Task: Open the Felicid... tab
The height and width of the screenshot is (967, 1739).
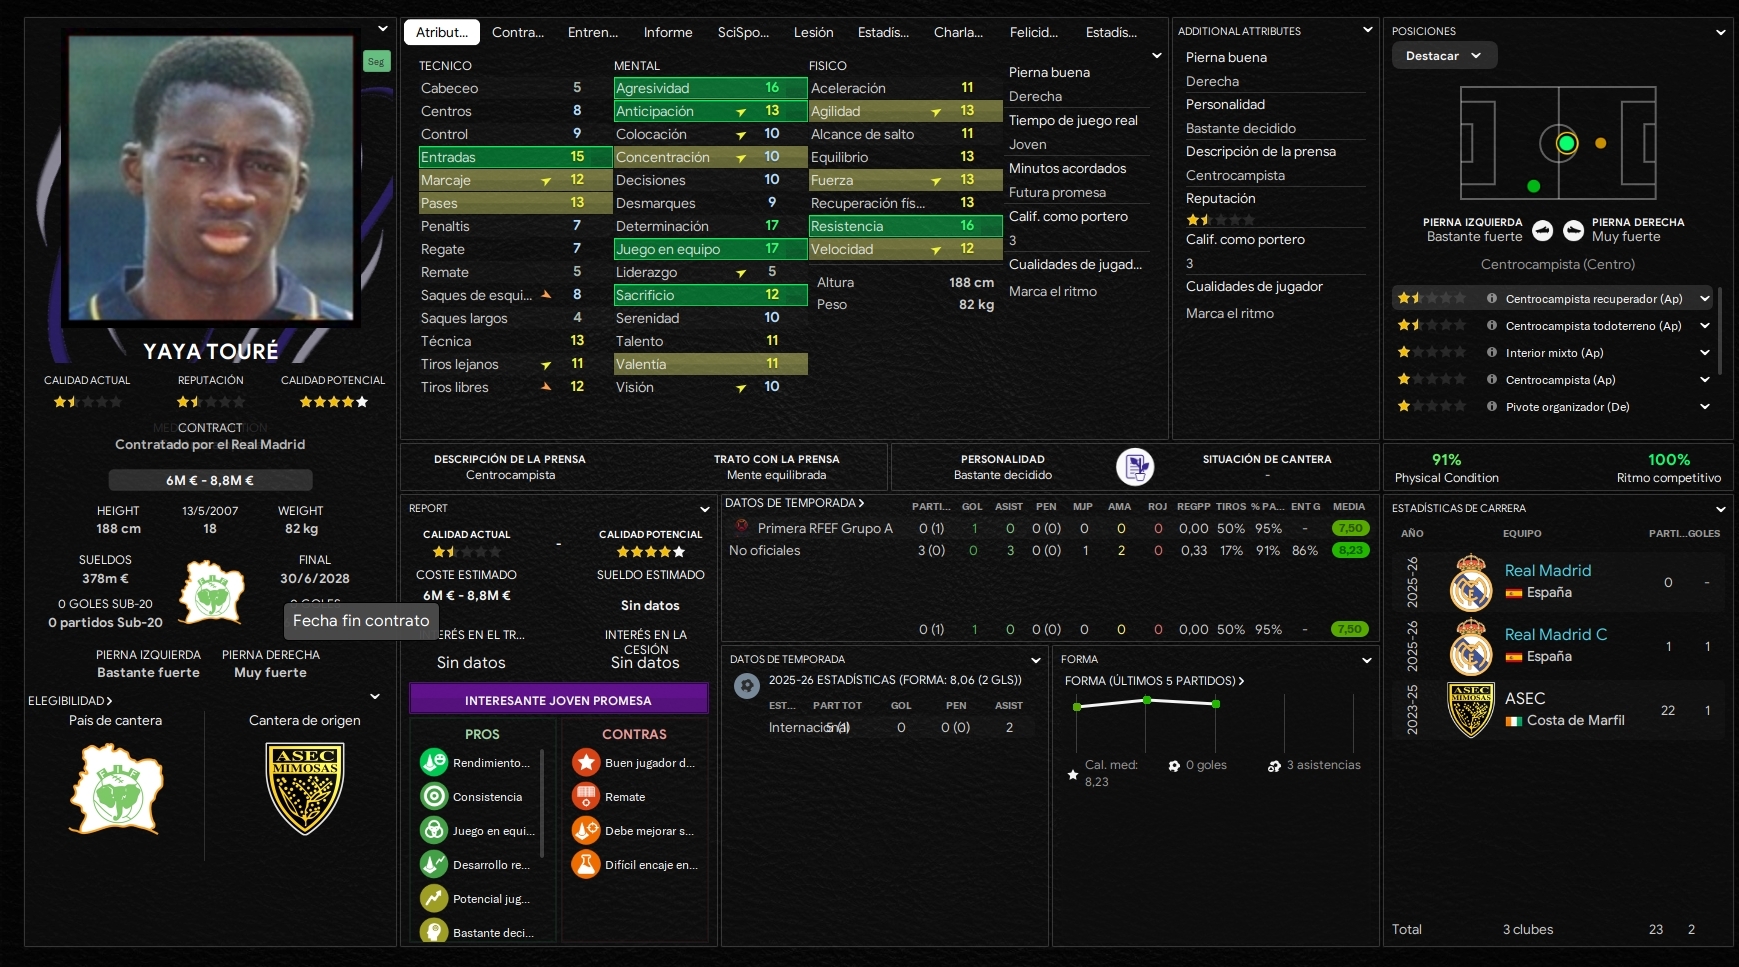Action: point(1034,32)
